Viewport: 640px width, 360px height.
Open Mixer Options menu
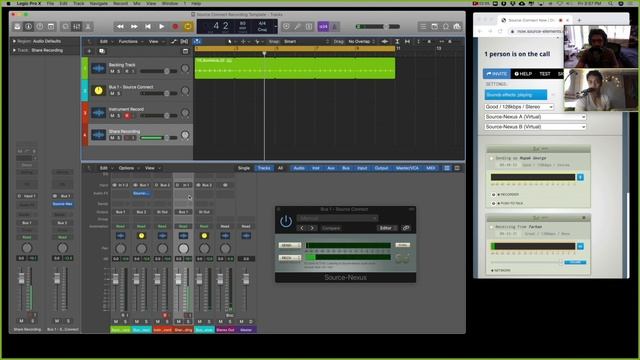[x=128, y=168]
